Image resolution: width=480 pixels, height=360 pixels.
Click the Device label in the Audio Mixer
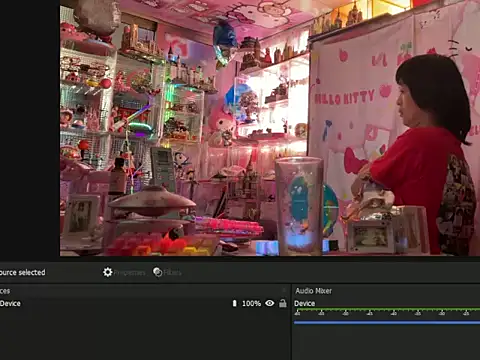[304, 304]
